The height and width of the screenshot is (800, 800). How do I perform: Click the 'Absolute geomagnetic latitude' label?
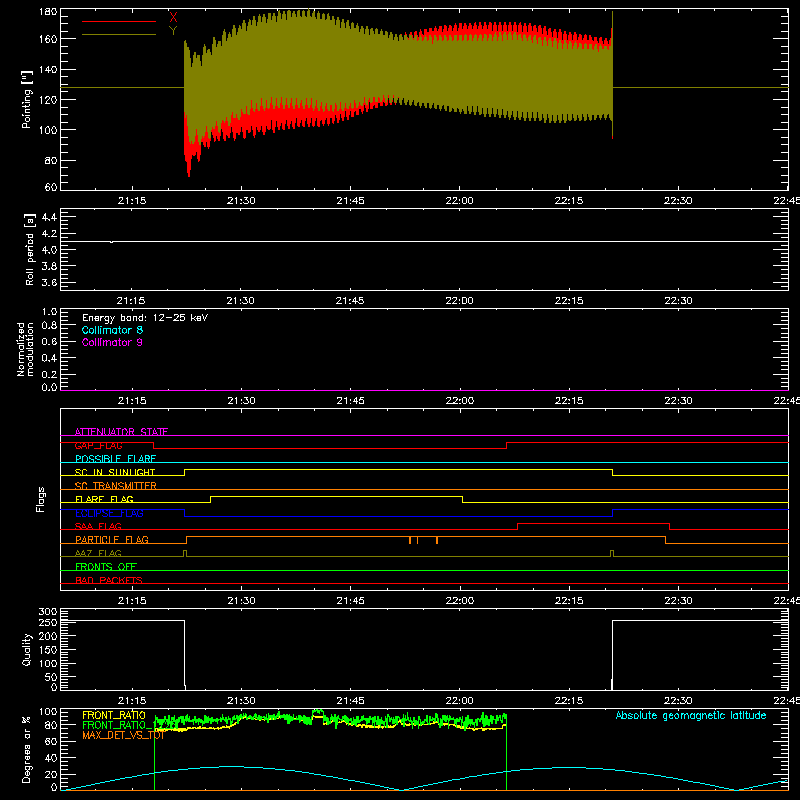pyautogui.click(x=691, y=715)
